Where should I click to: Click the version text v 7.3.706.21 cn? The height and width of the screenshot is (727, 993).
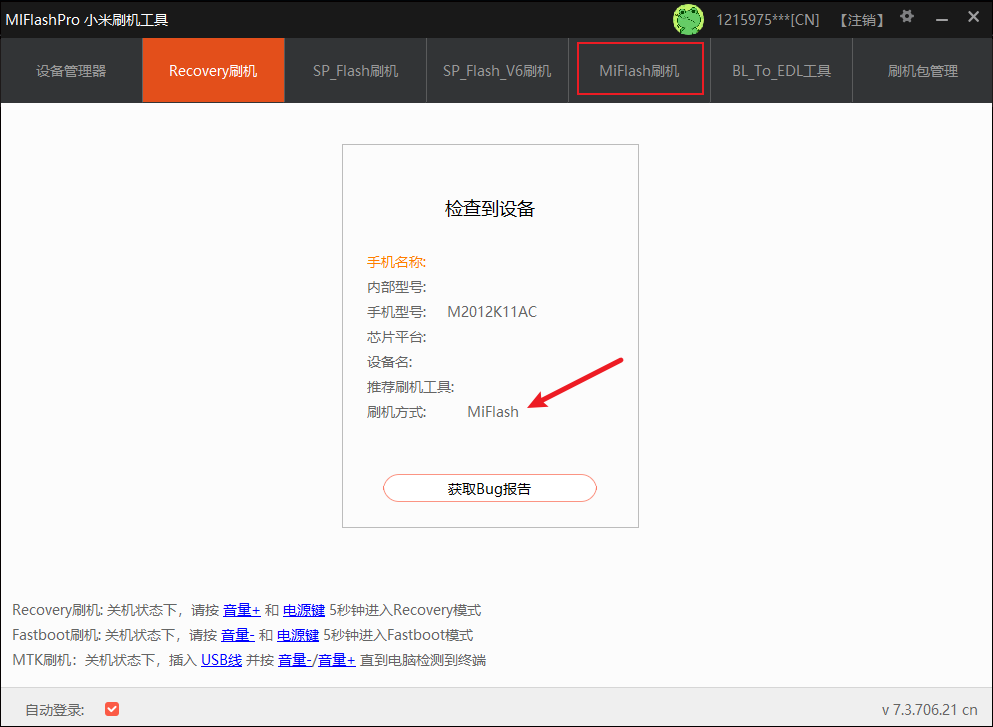[x=930, y=710]
